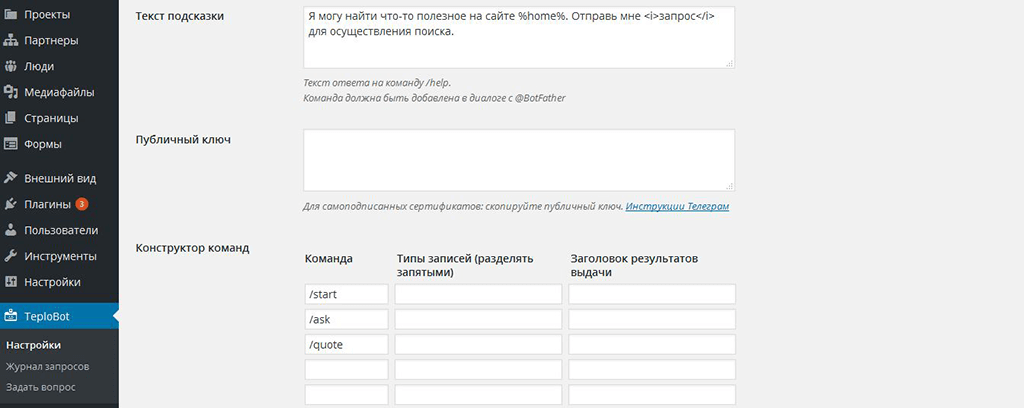Click the Plugins (Плагины) plug icon
The height and width of the screenshot is (408, 1024).
[x=10, y=204]
